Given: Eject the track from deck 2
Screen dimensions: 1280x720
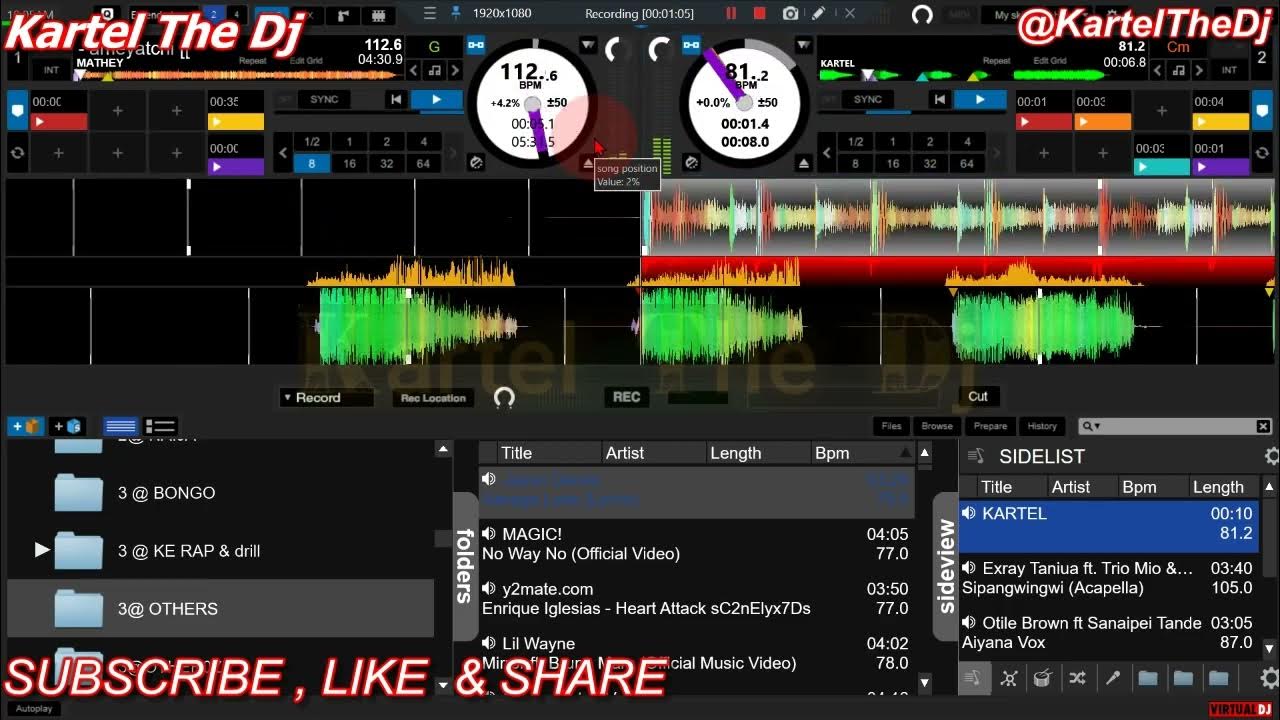Looking at the screenshot, I should click(804, 162).
